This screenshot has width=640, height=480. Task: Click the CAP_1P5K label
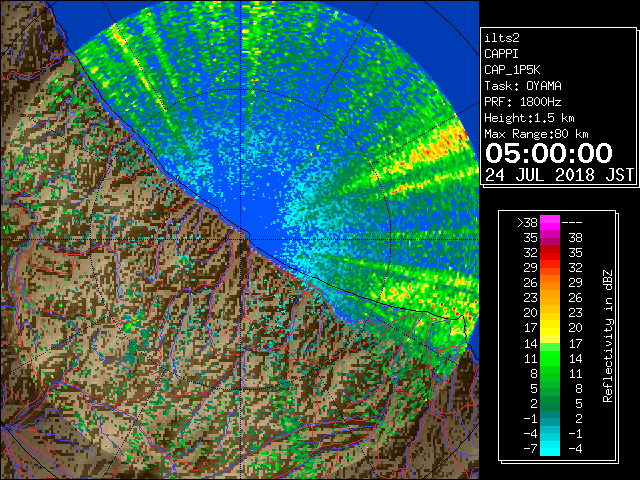point(512,70)
